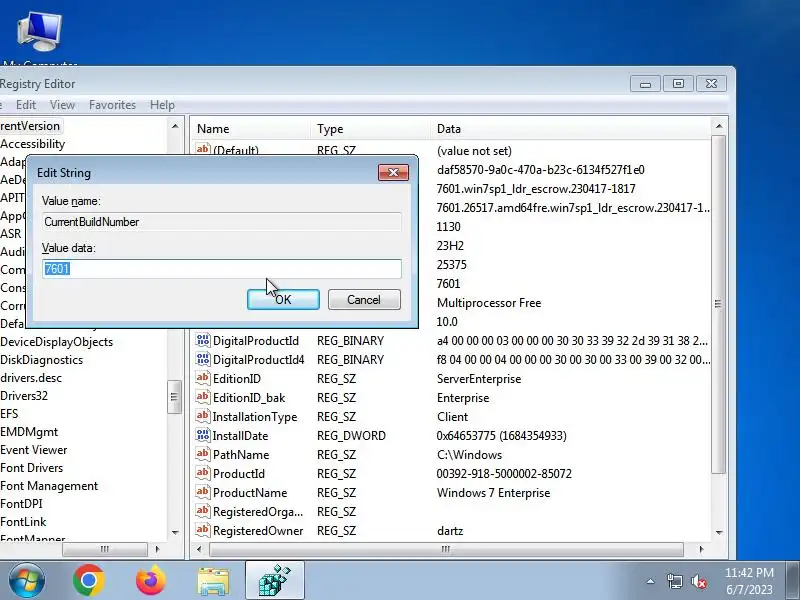Open the My Computer desktop icon

click(x=39, y=33)
